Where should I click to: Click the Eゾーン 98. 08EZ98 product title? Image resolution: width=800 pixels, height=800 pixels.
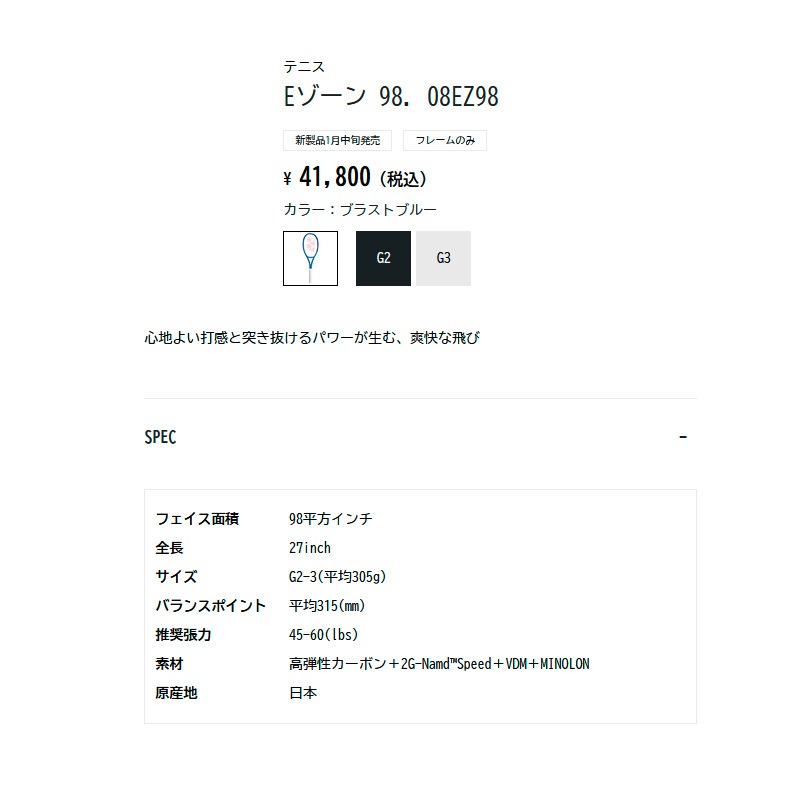pyautogui.click(x=391, y=96)
